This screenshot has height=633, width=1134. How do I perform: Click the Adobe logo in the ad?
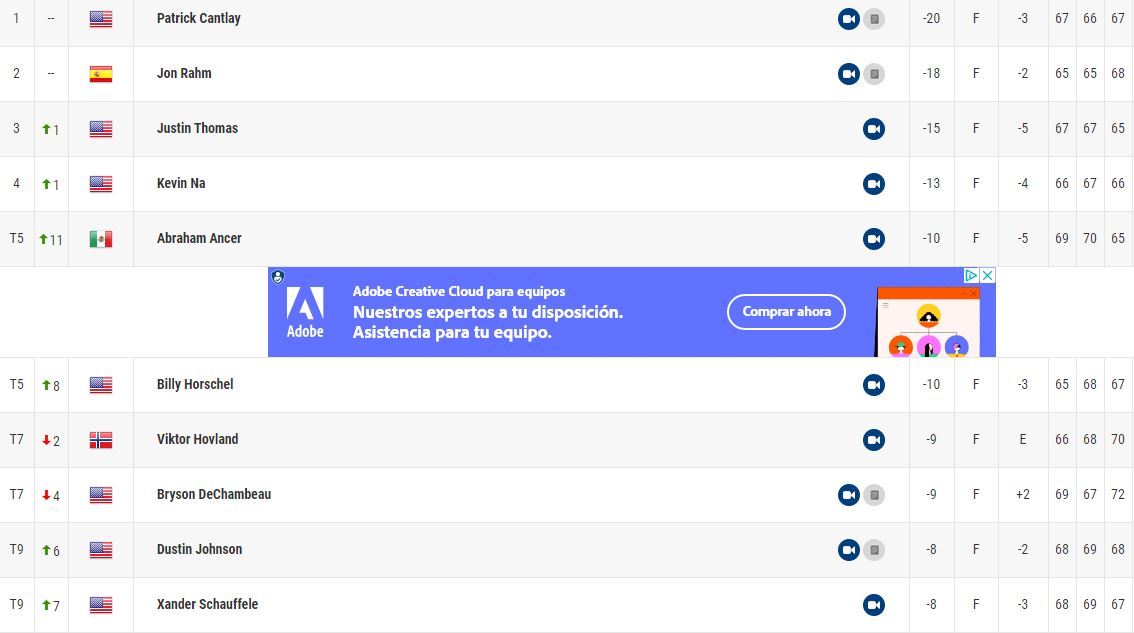point(305,311)
